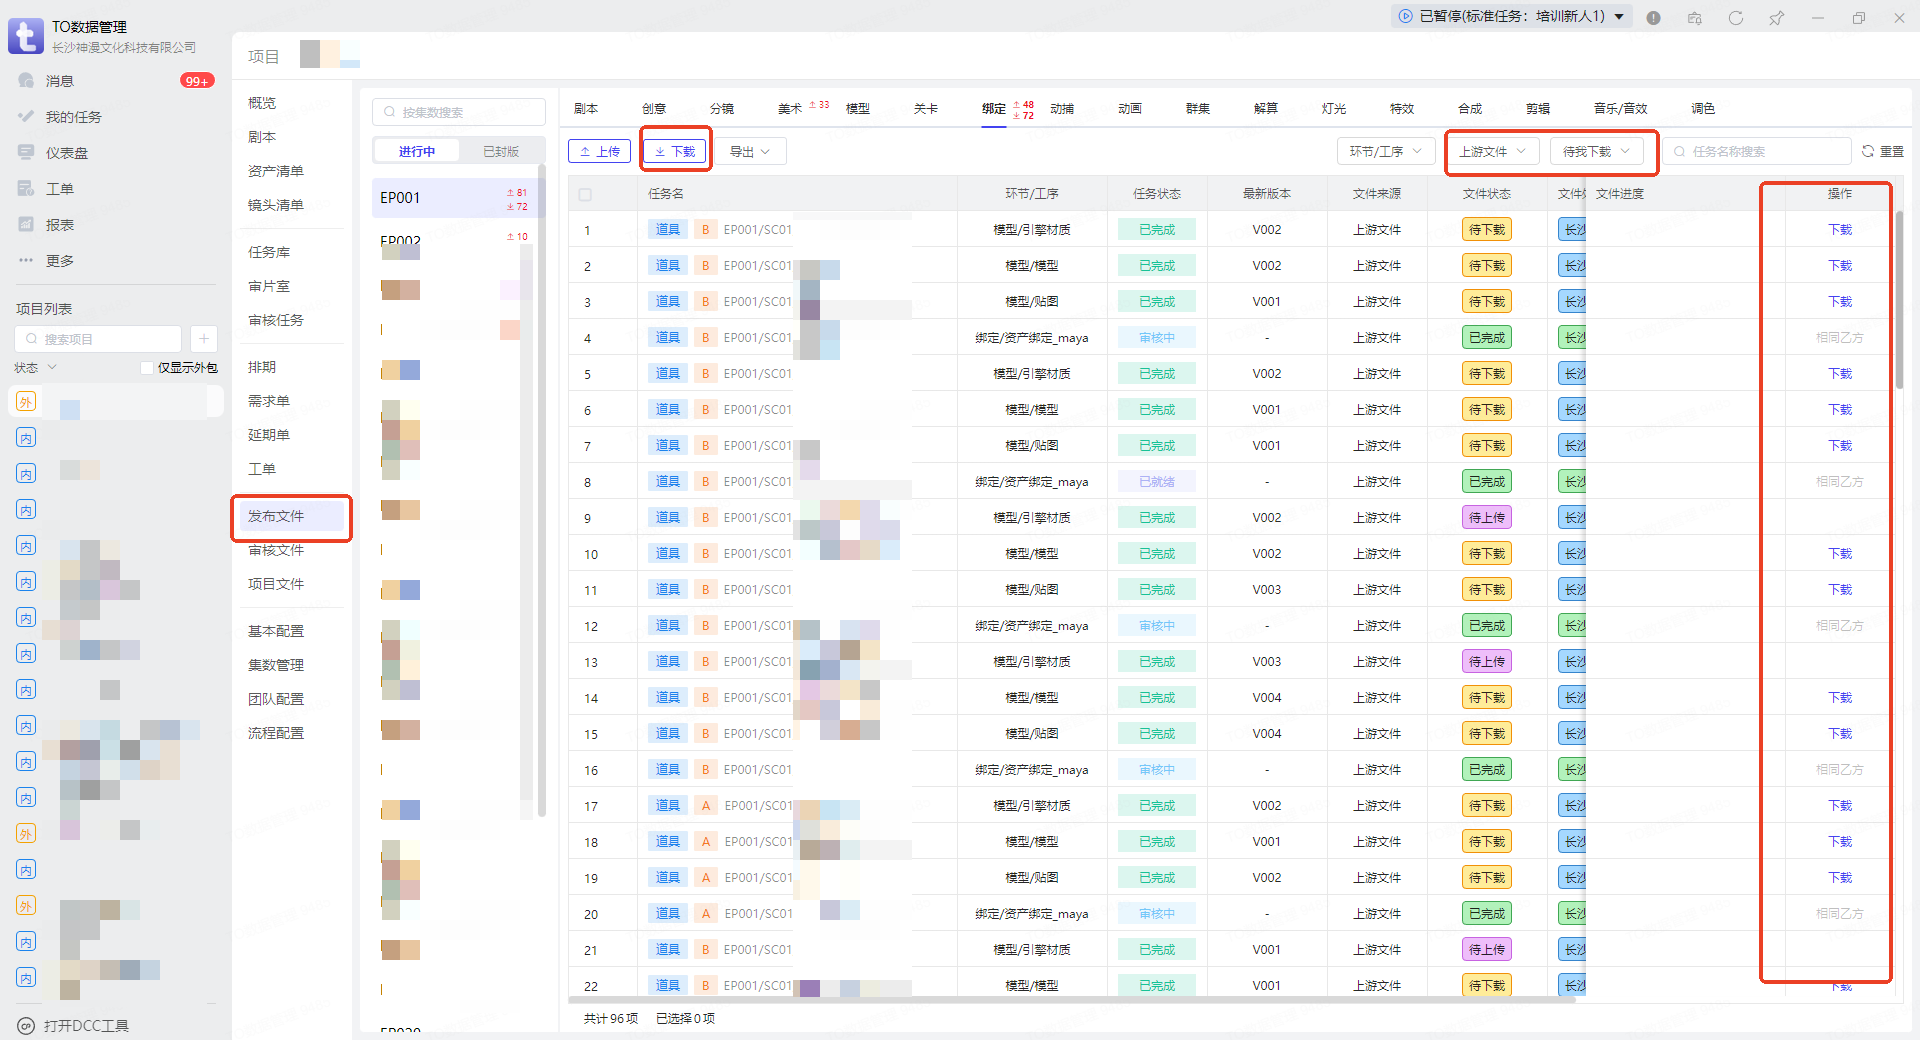
Task: Pin the window with the pushpin icon
Action: pyautogui.click(x=1776, y=18)
